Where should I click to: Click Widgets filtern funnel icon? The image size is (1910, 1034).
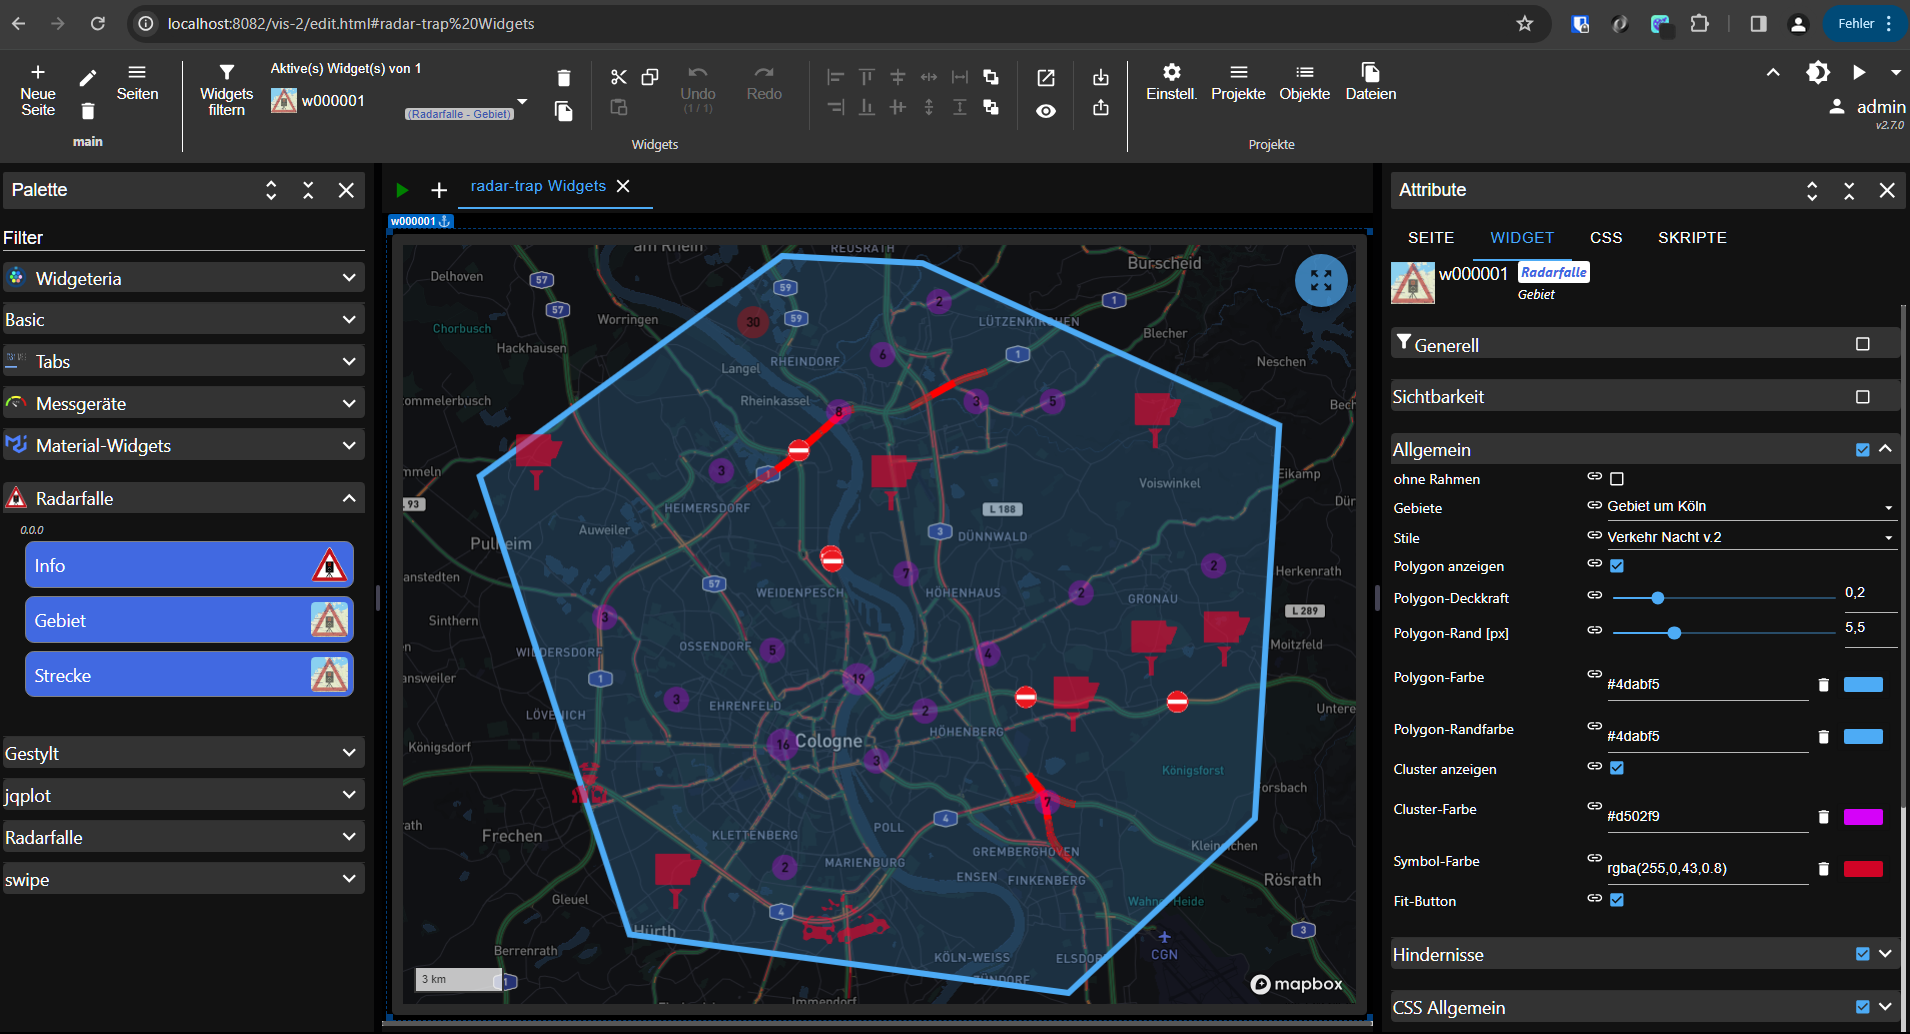[x=227, y=72]
